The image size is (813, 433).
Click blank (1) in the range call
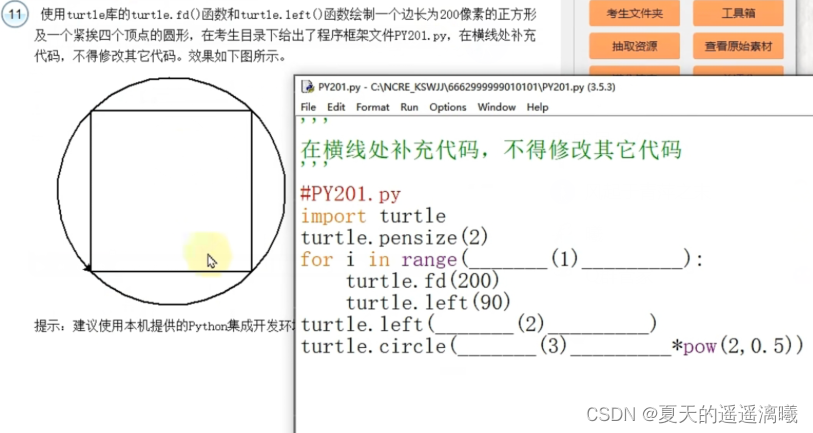click(576, 259)
